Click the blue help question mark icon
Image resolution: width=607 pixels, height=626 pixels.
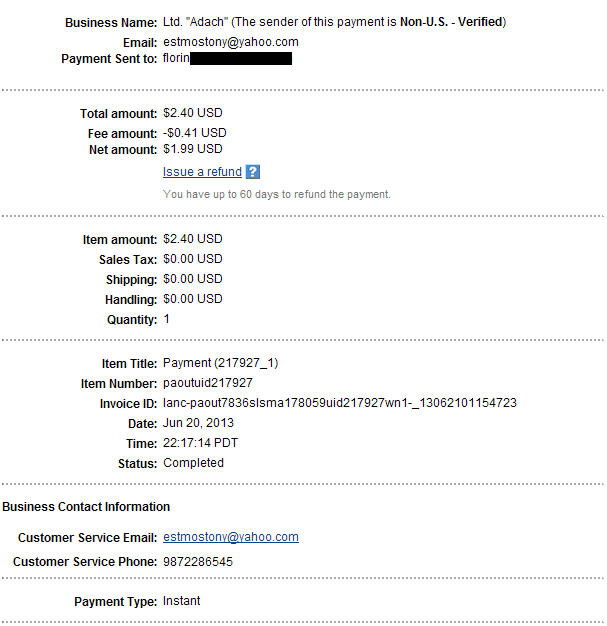click(x=253, y=172)
